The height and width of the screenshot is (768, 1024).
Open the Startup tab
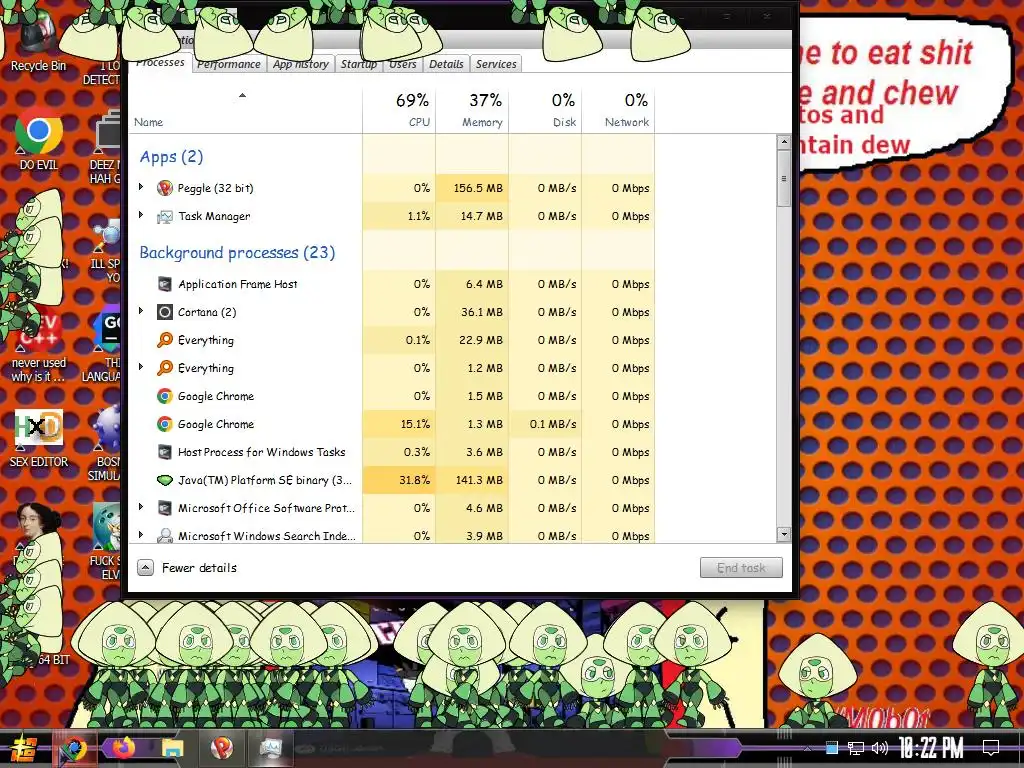click(x=359, y=64)
